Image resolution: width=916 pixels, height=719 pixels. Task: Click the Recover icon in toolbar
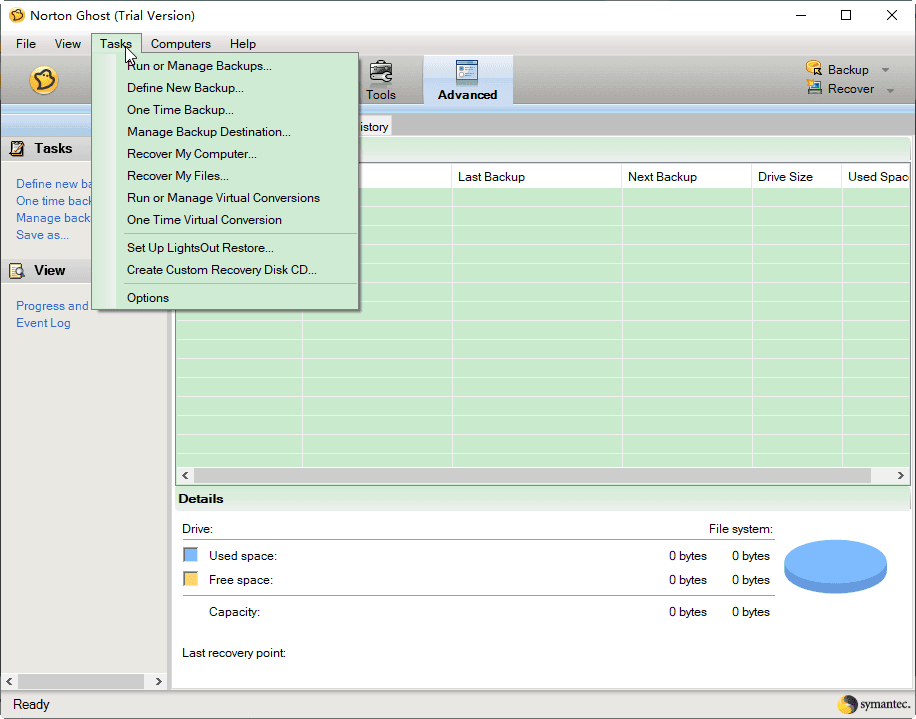(x=814, y=88)
